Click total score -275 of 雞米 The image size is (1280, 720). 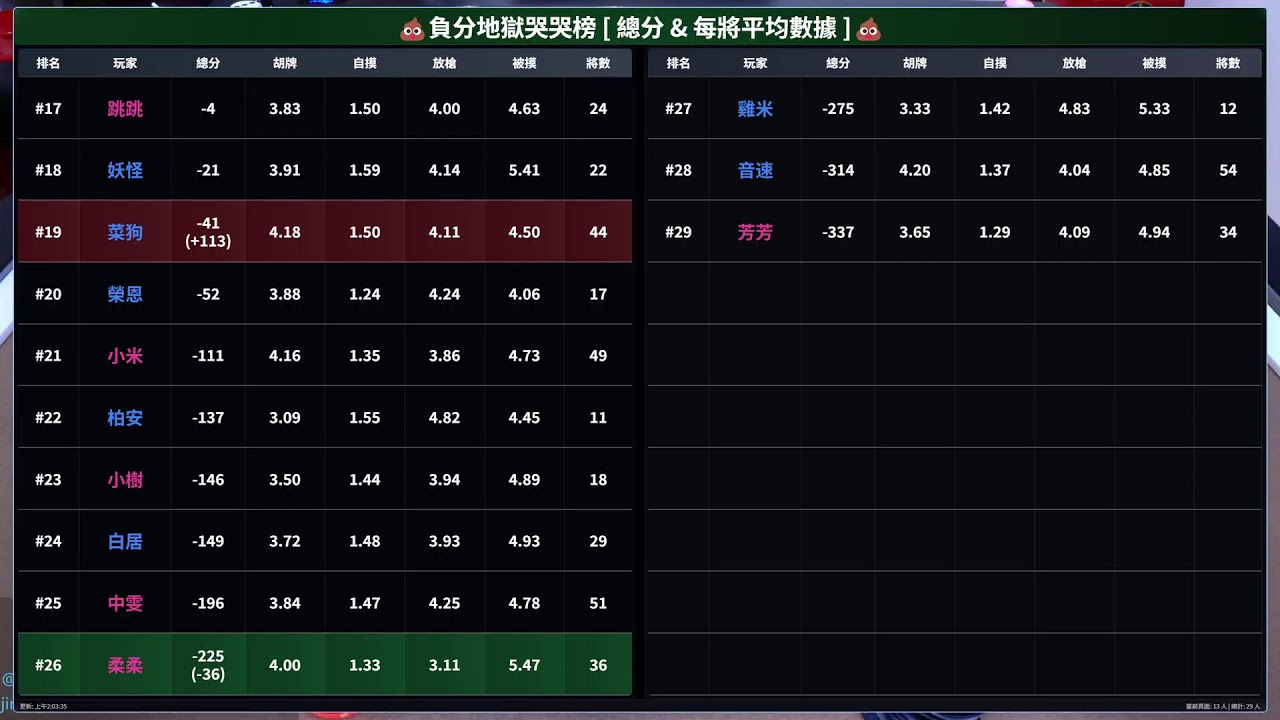click(838, 109)
